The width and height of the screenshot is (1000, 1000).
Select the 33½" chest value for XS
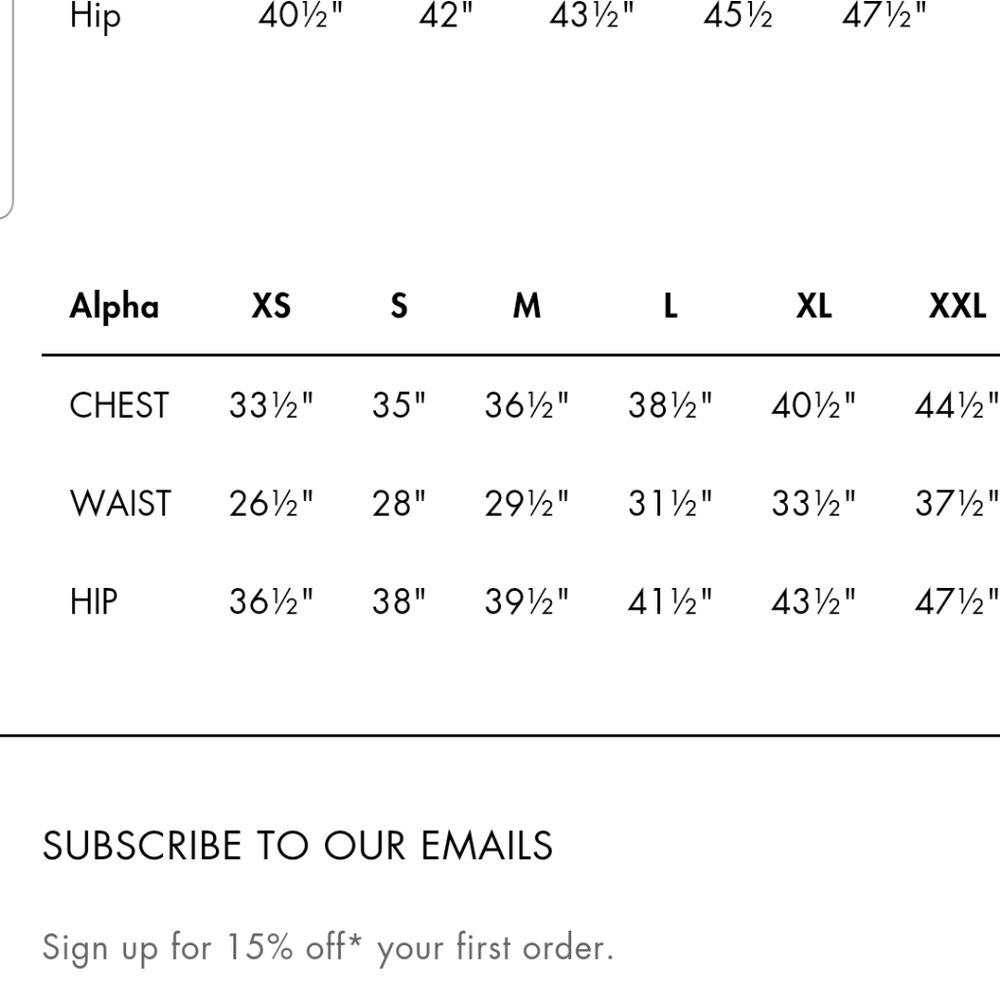(271, 405)
